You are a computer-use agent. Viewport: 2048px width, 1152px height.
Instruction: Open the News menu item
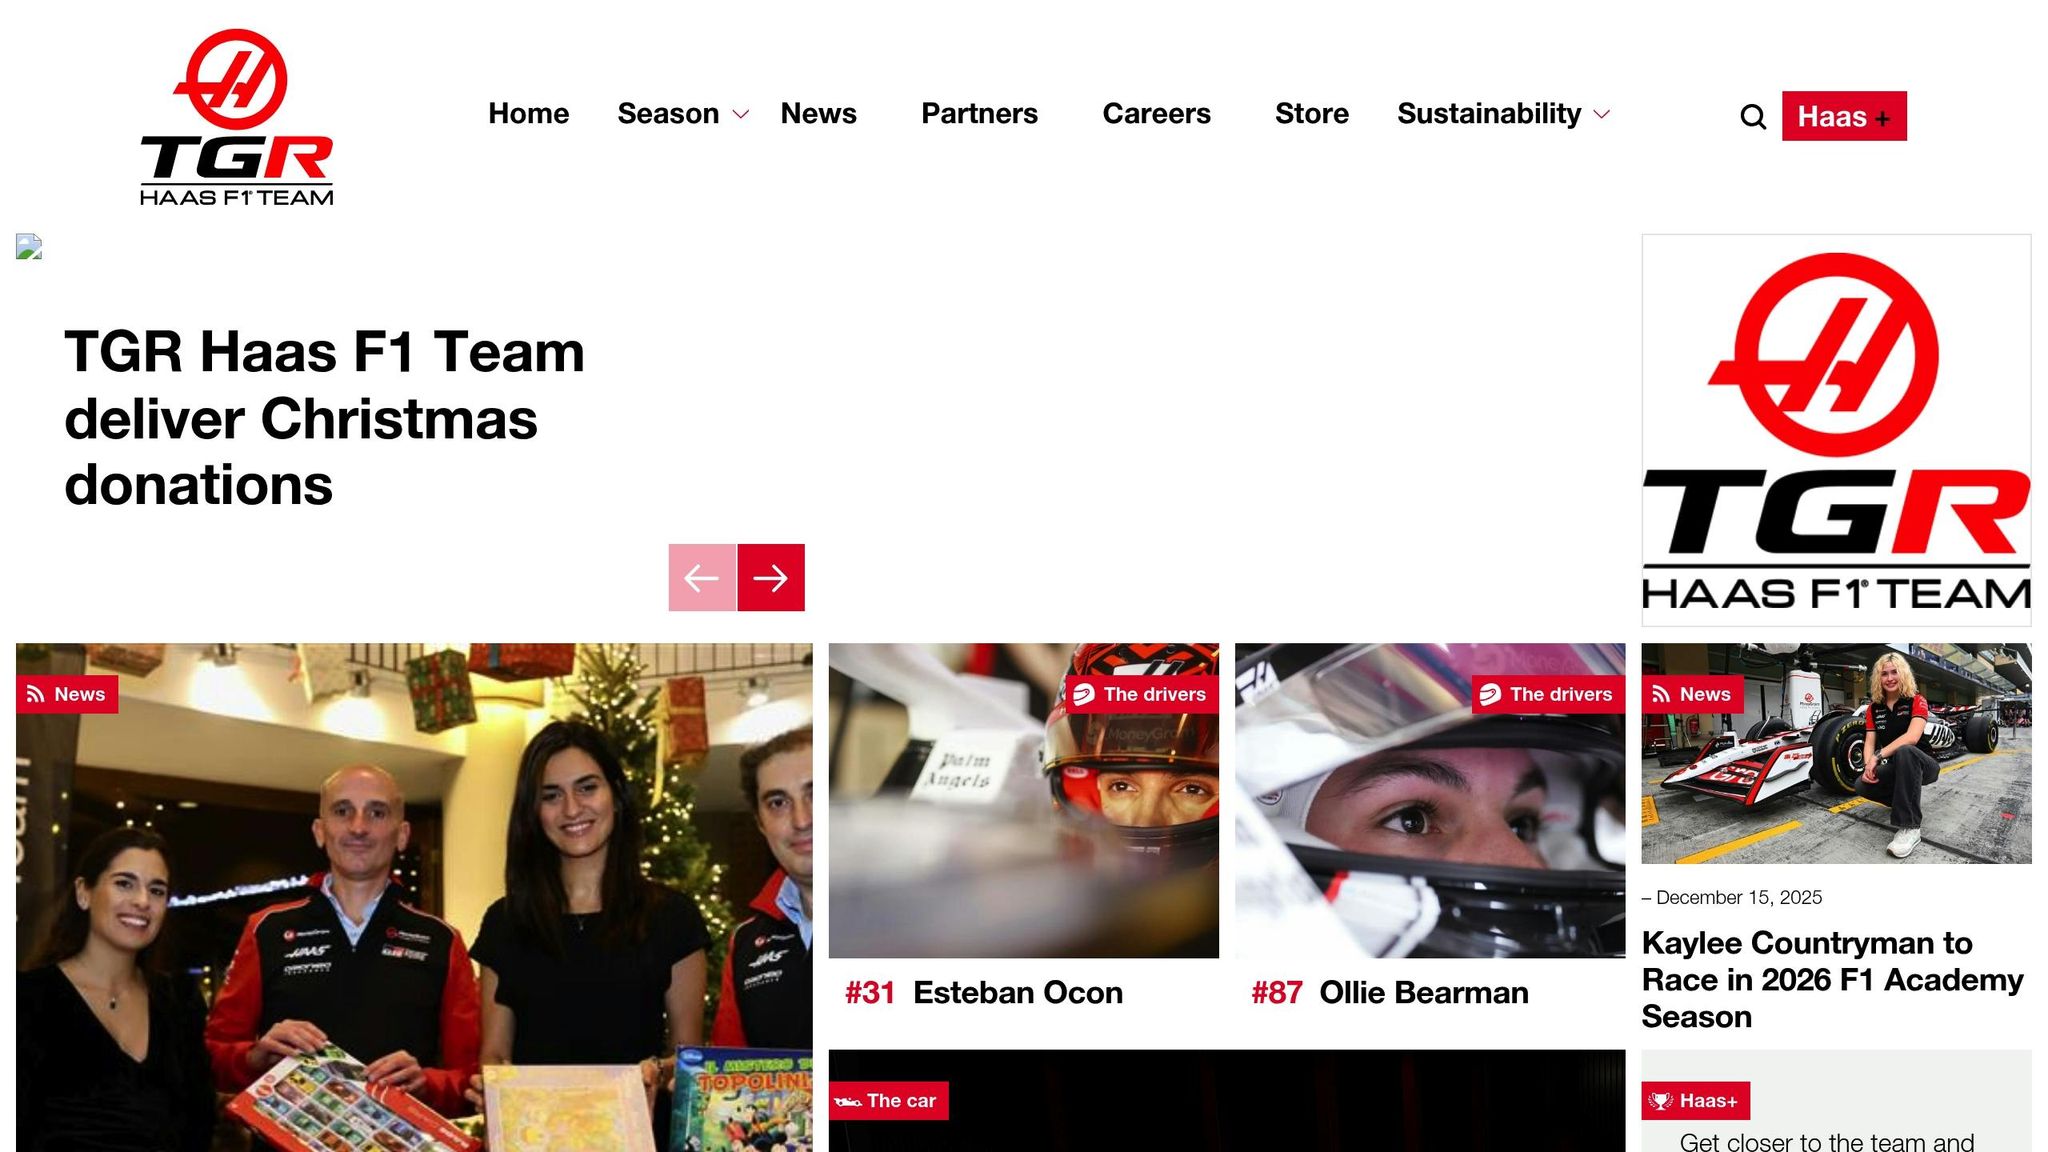click(x=818, y=114)
